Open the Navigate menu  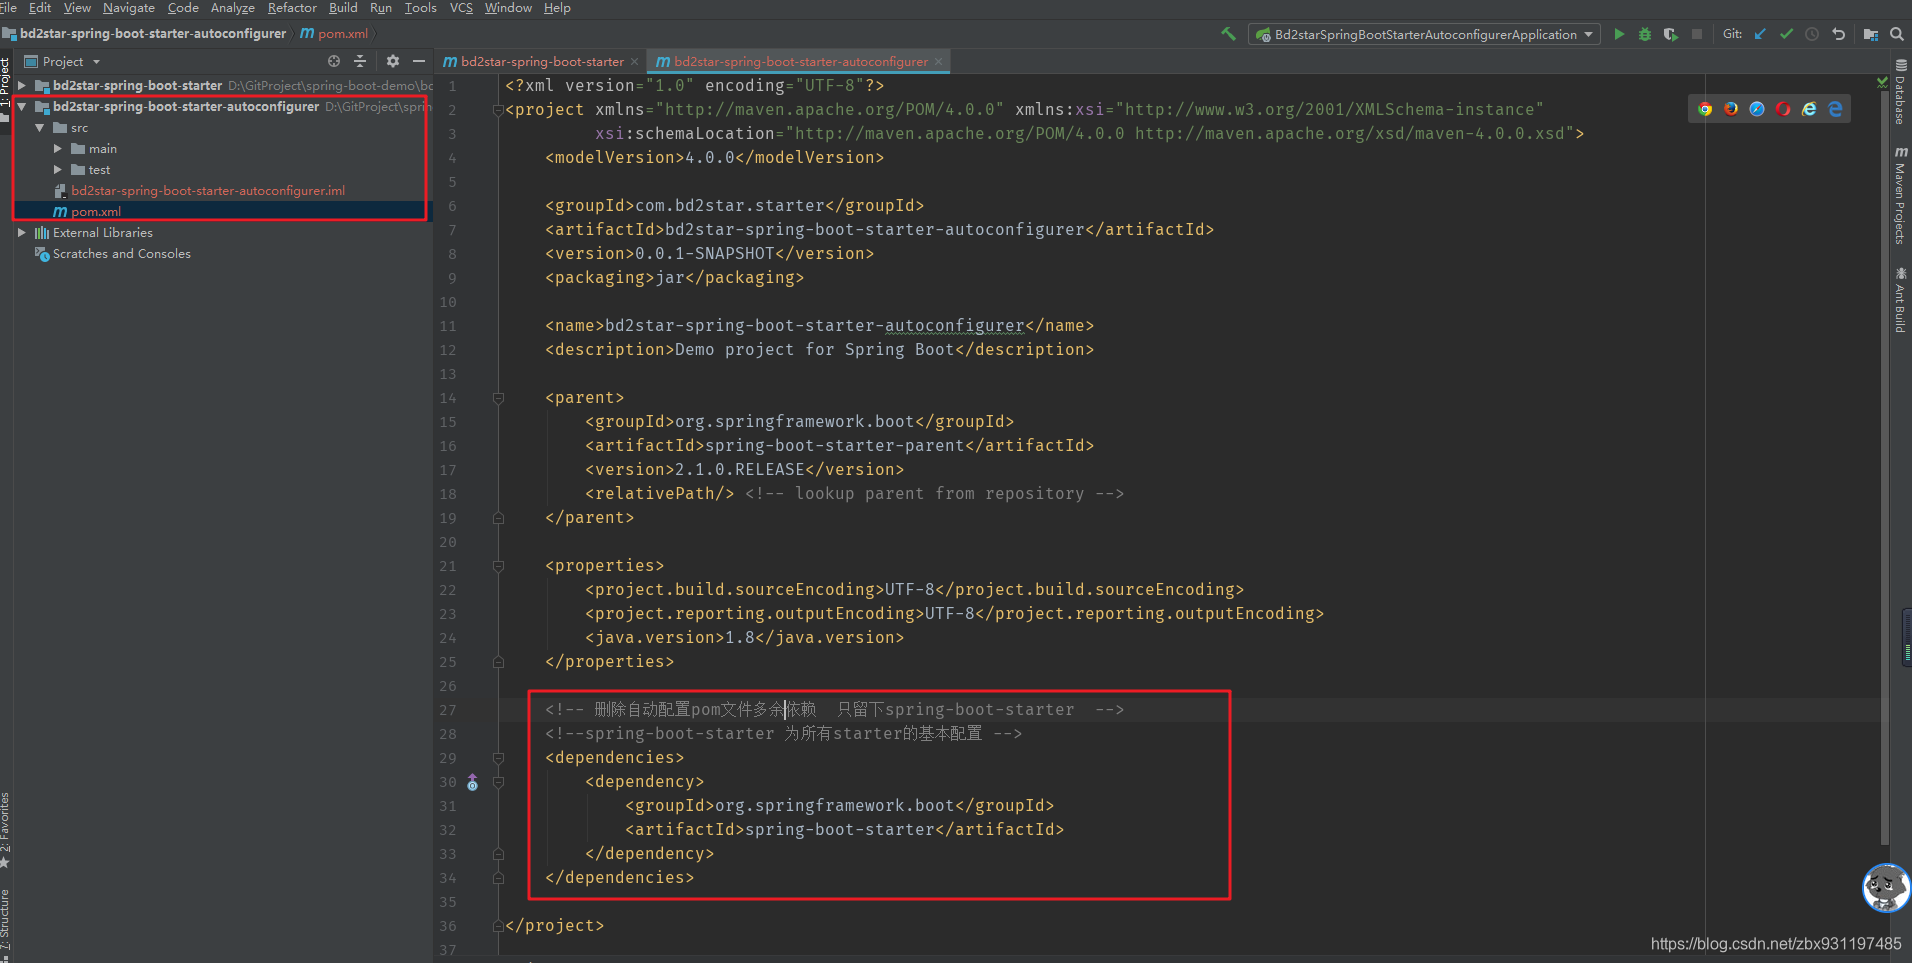pyautogui.click(x=129, y=8)
